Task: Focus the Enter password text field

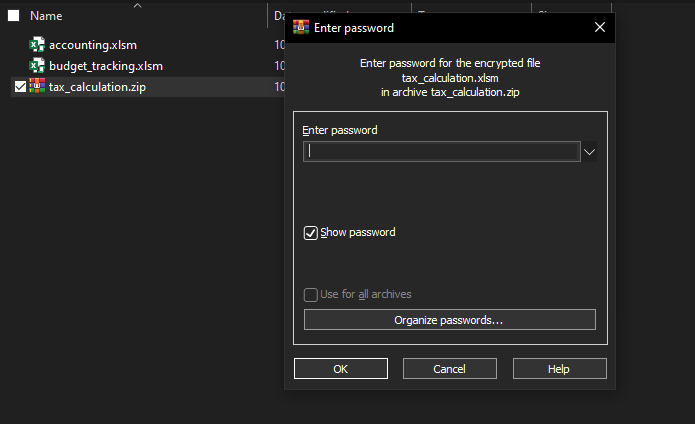Action: pos(442,152)
